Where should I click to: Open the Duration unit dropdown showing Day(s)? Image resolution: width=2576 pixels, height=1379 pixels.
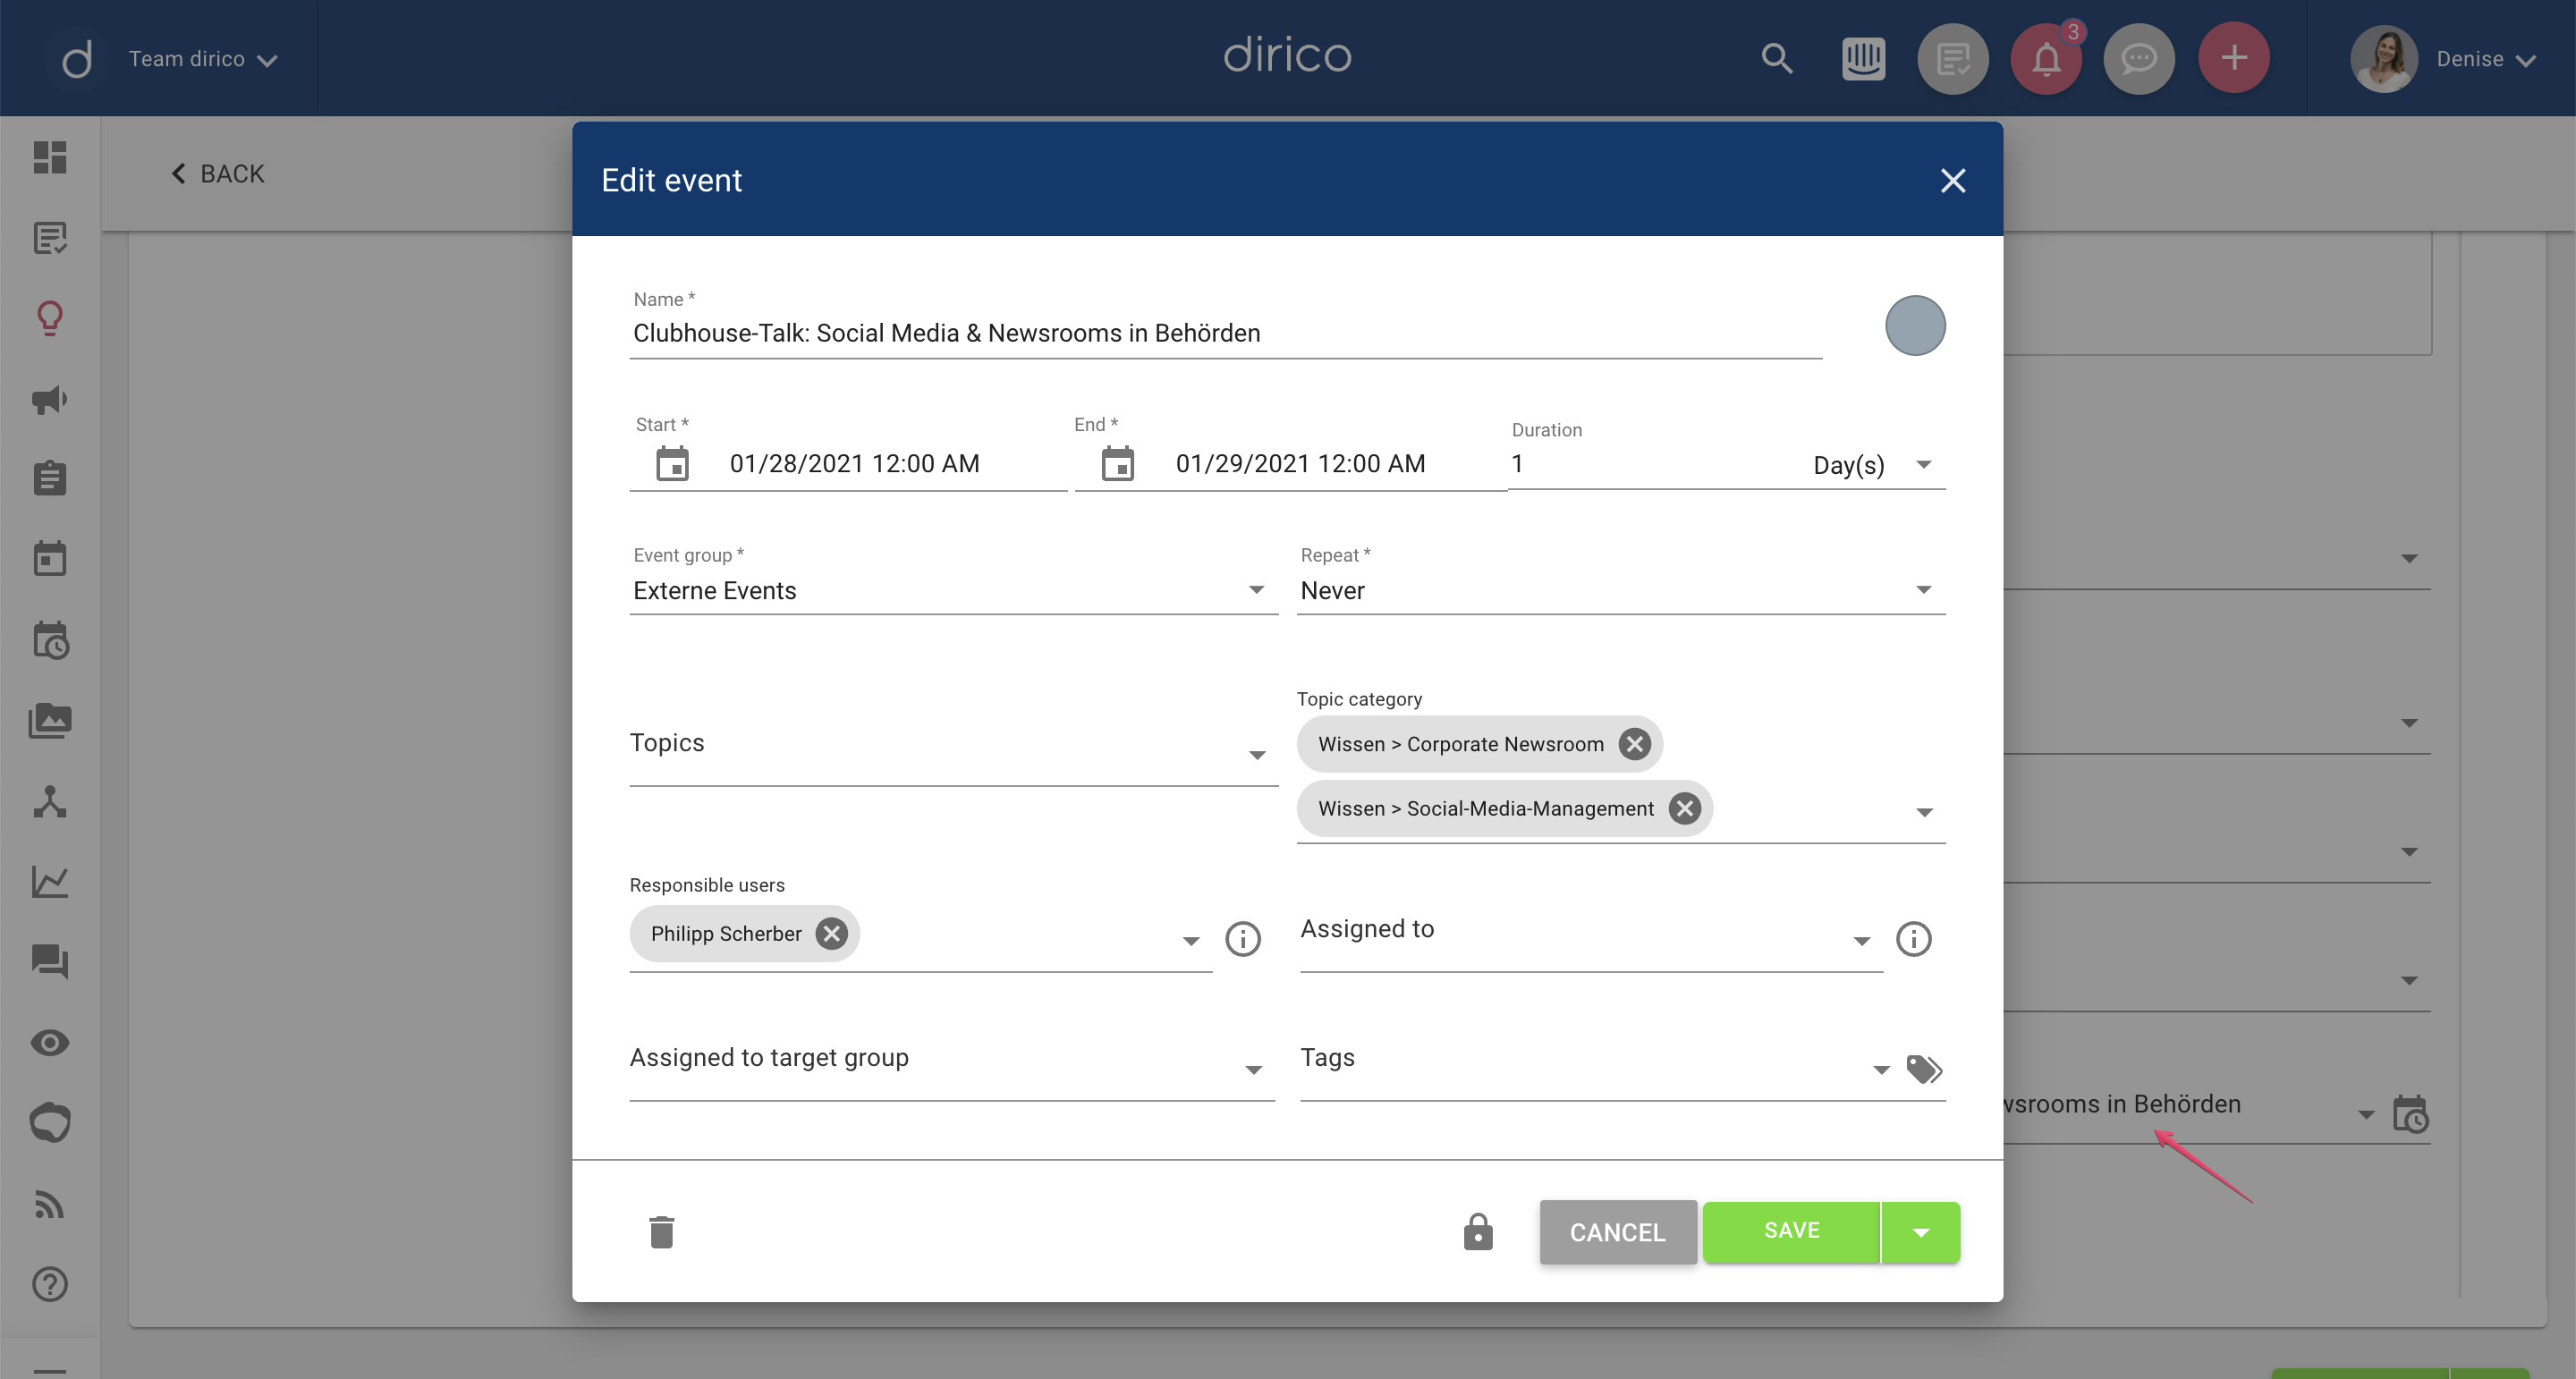tap(1924, 463)
